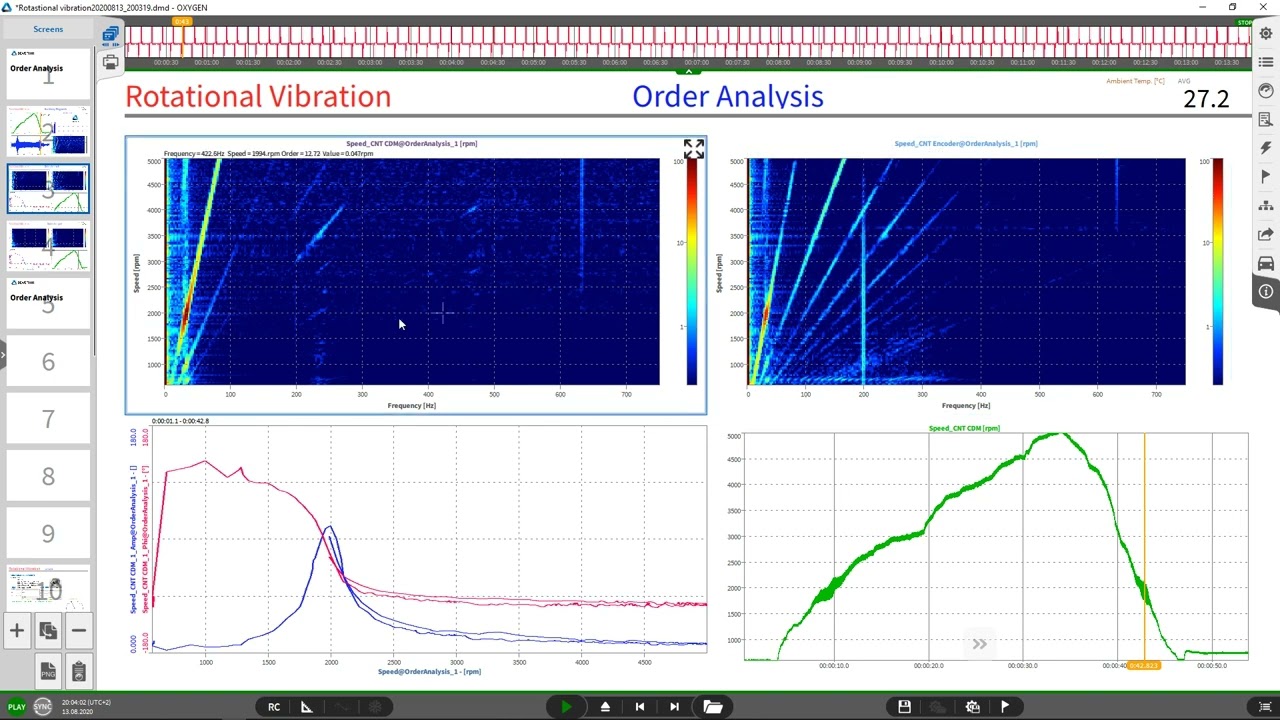Select empty screen 9
Screen dimensions: 1280x720
pyautogui.click(x=48, y=533)
